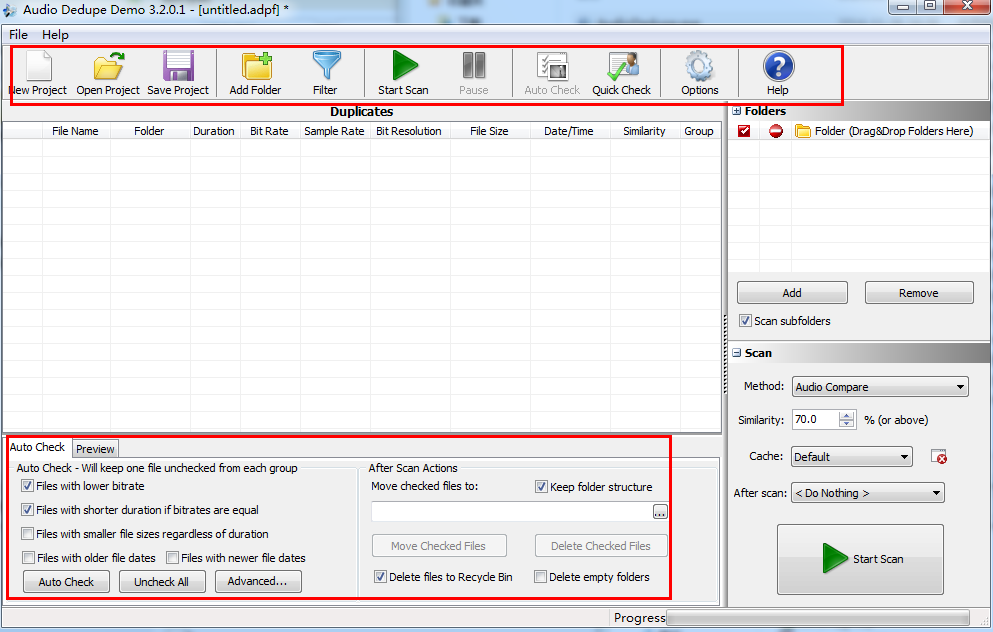
Task: Sort duplicates by Folder column
Action: click(150, 131)
